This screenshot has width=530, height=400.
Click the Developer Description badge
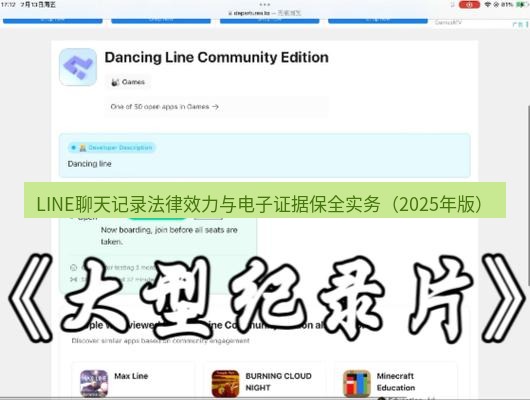pos(112,148)
